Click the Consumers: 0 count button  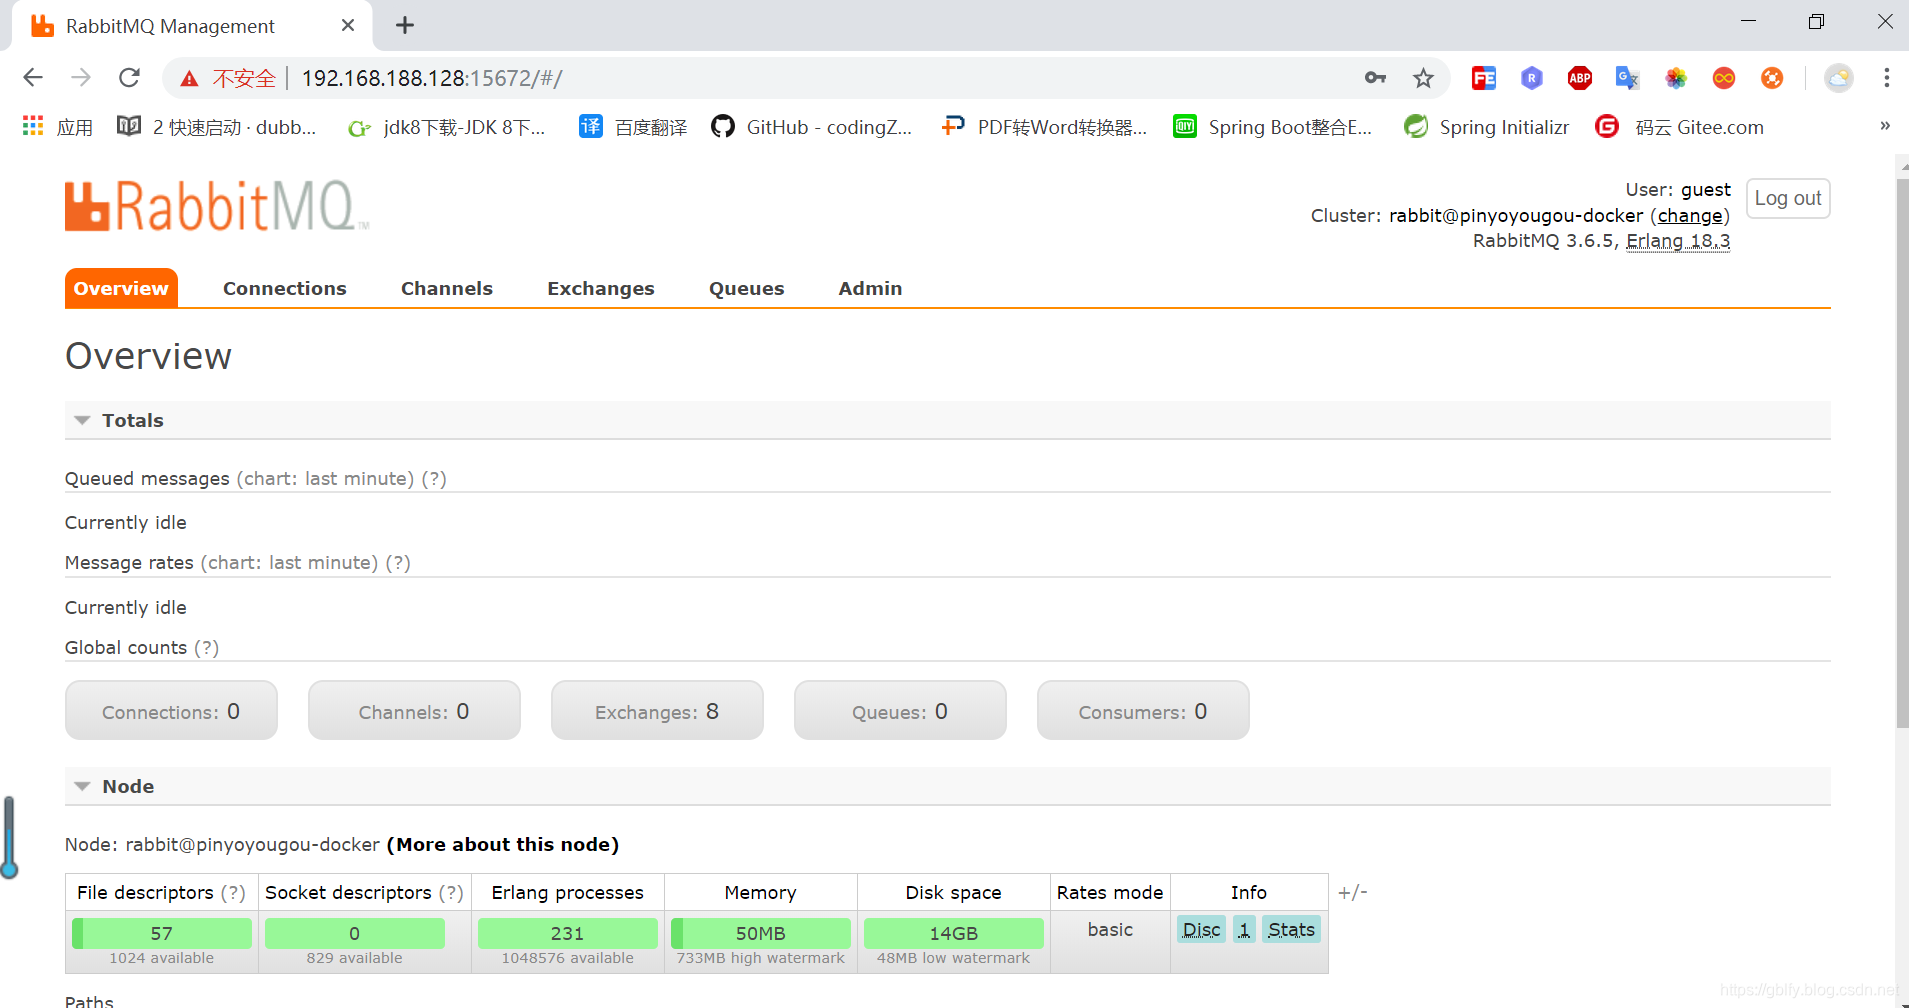click(1143, 711)
